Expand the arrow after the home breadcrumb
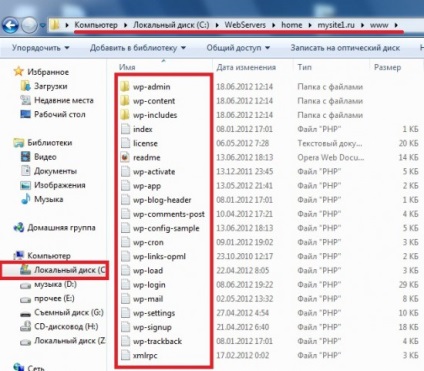 click(x=310, y=25)
